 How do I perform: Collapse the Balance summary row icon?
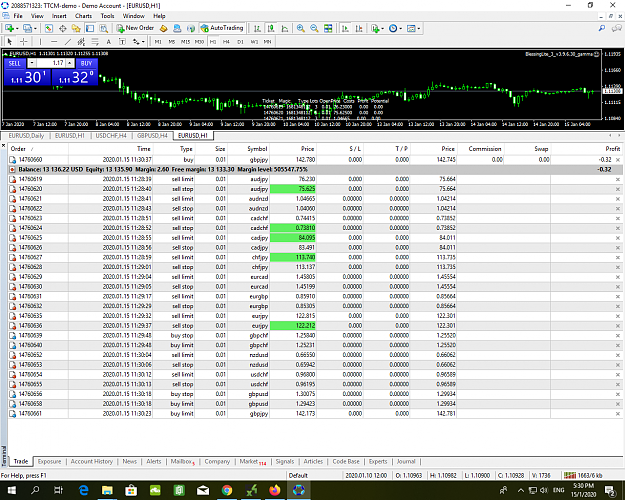point(12,169)
